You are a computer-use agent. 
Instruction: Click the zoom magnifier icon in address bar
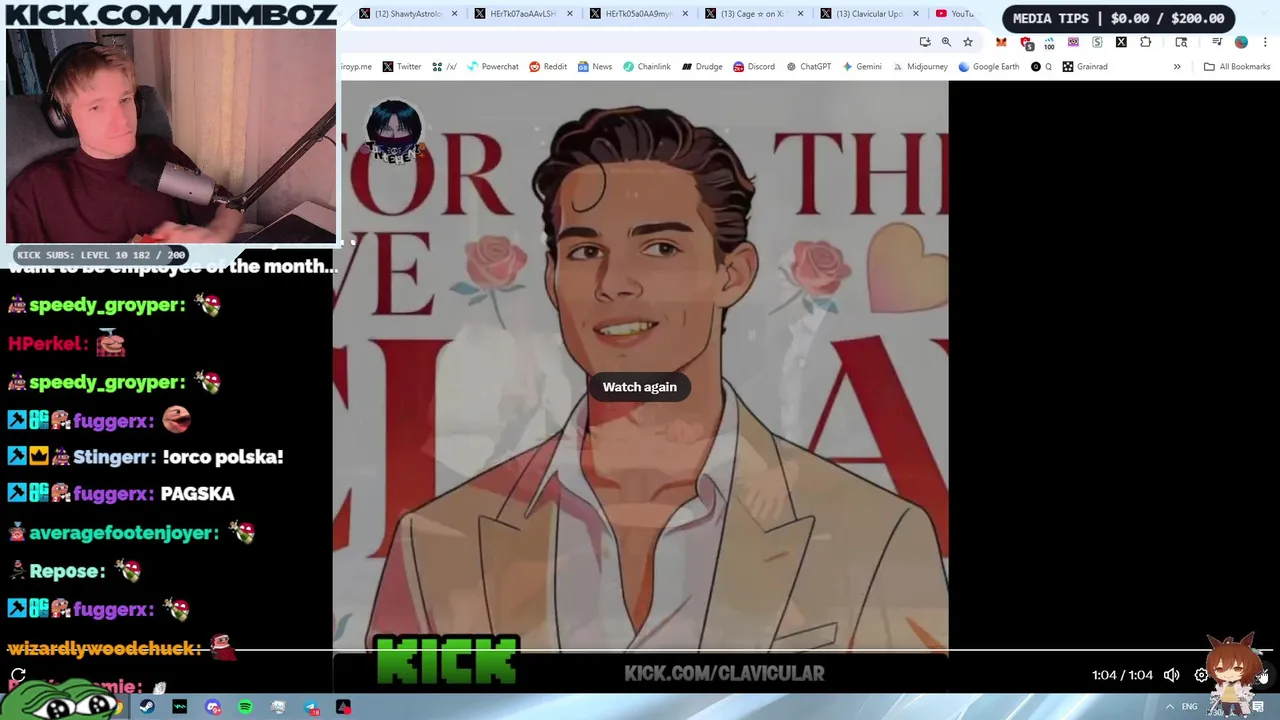946,42
